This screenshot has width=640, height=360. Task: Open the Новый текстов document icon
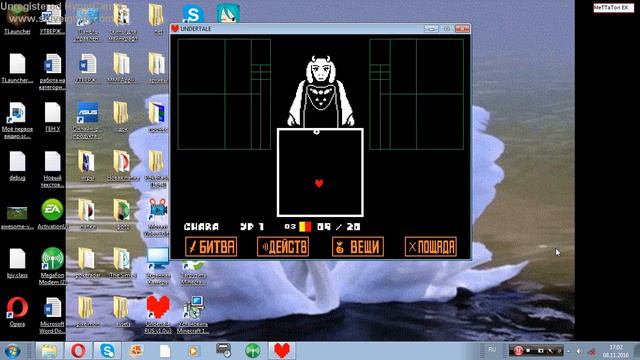(52, 169)
